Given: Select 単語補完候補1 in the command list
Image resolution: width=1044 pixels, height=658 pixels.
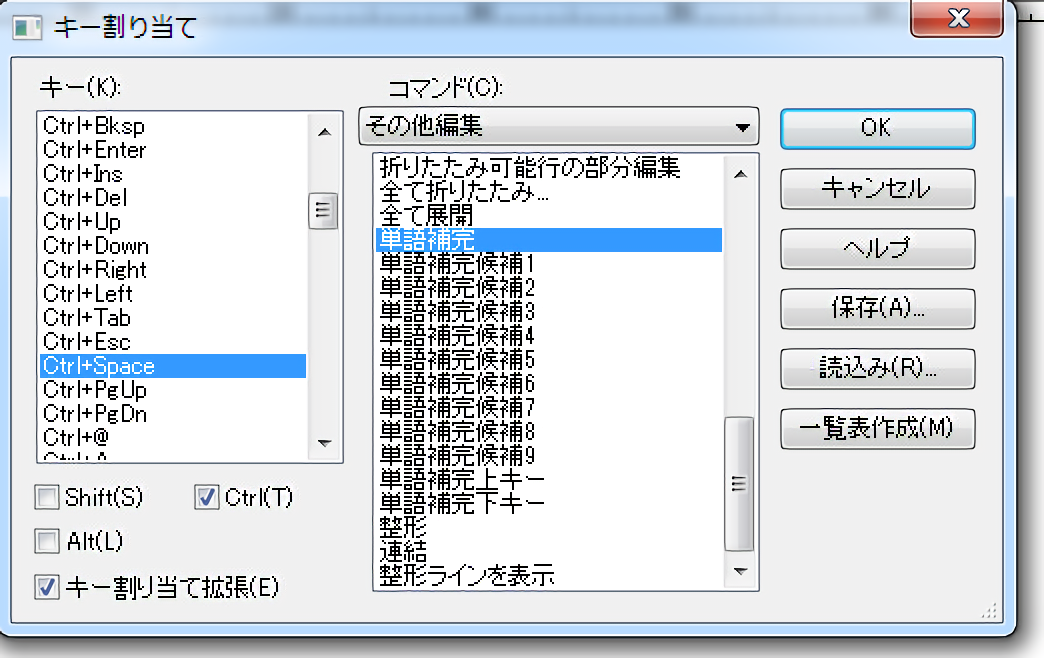Looking at the screenshot, I should tap(458, 264).
